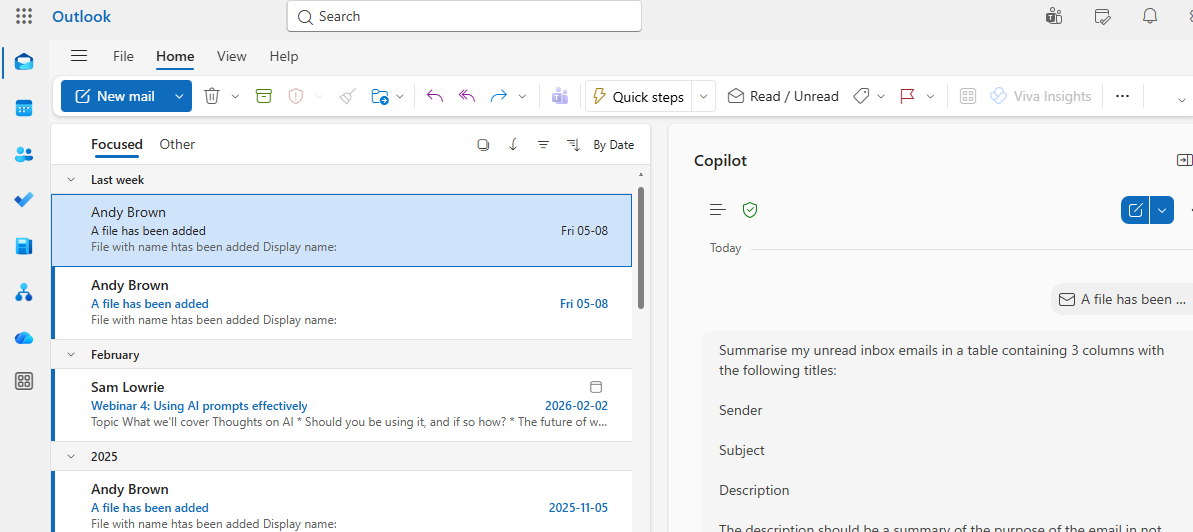Switch to the Other inbox tab
This screenshot has width=1193, height=532.
point(177,145)
